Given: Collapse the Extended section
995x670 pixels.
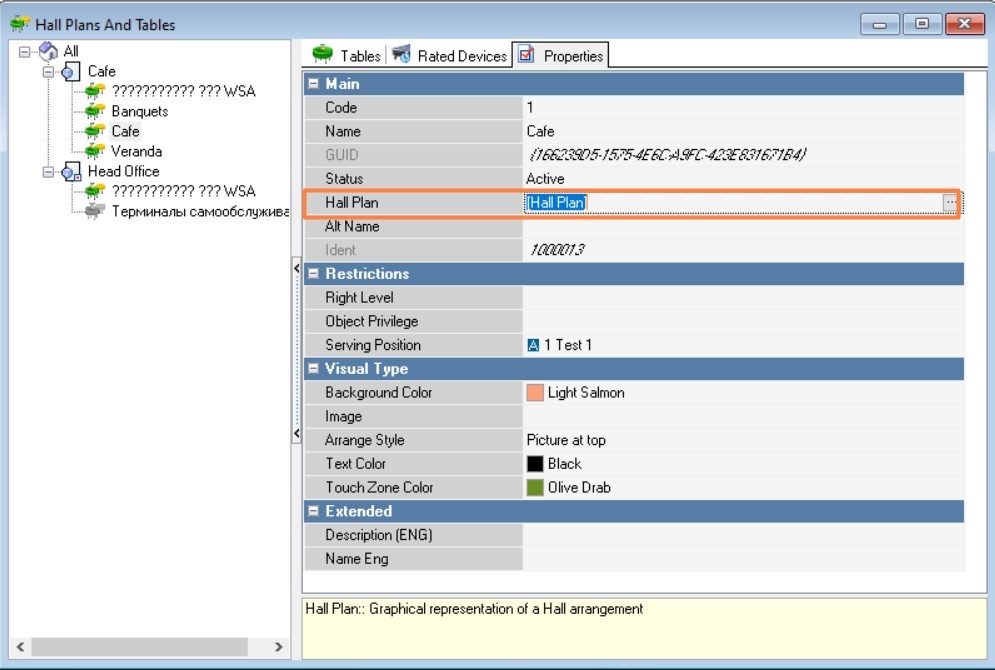Looking at the screenshot, I should (313, 511).
